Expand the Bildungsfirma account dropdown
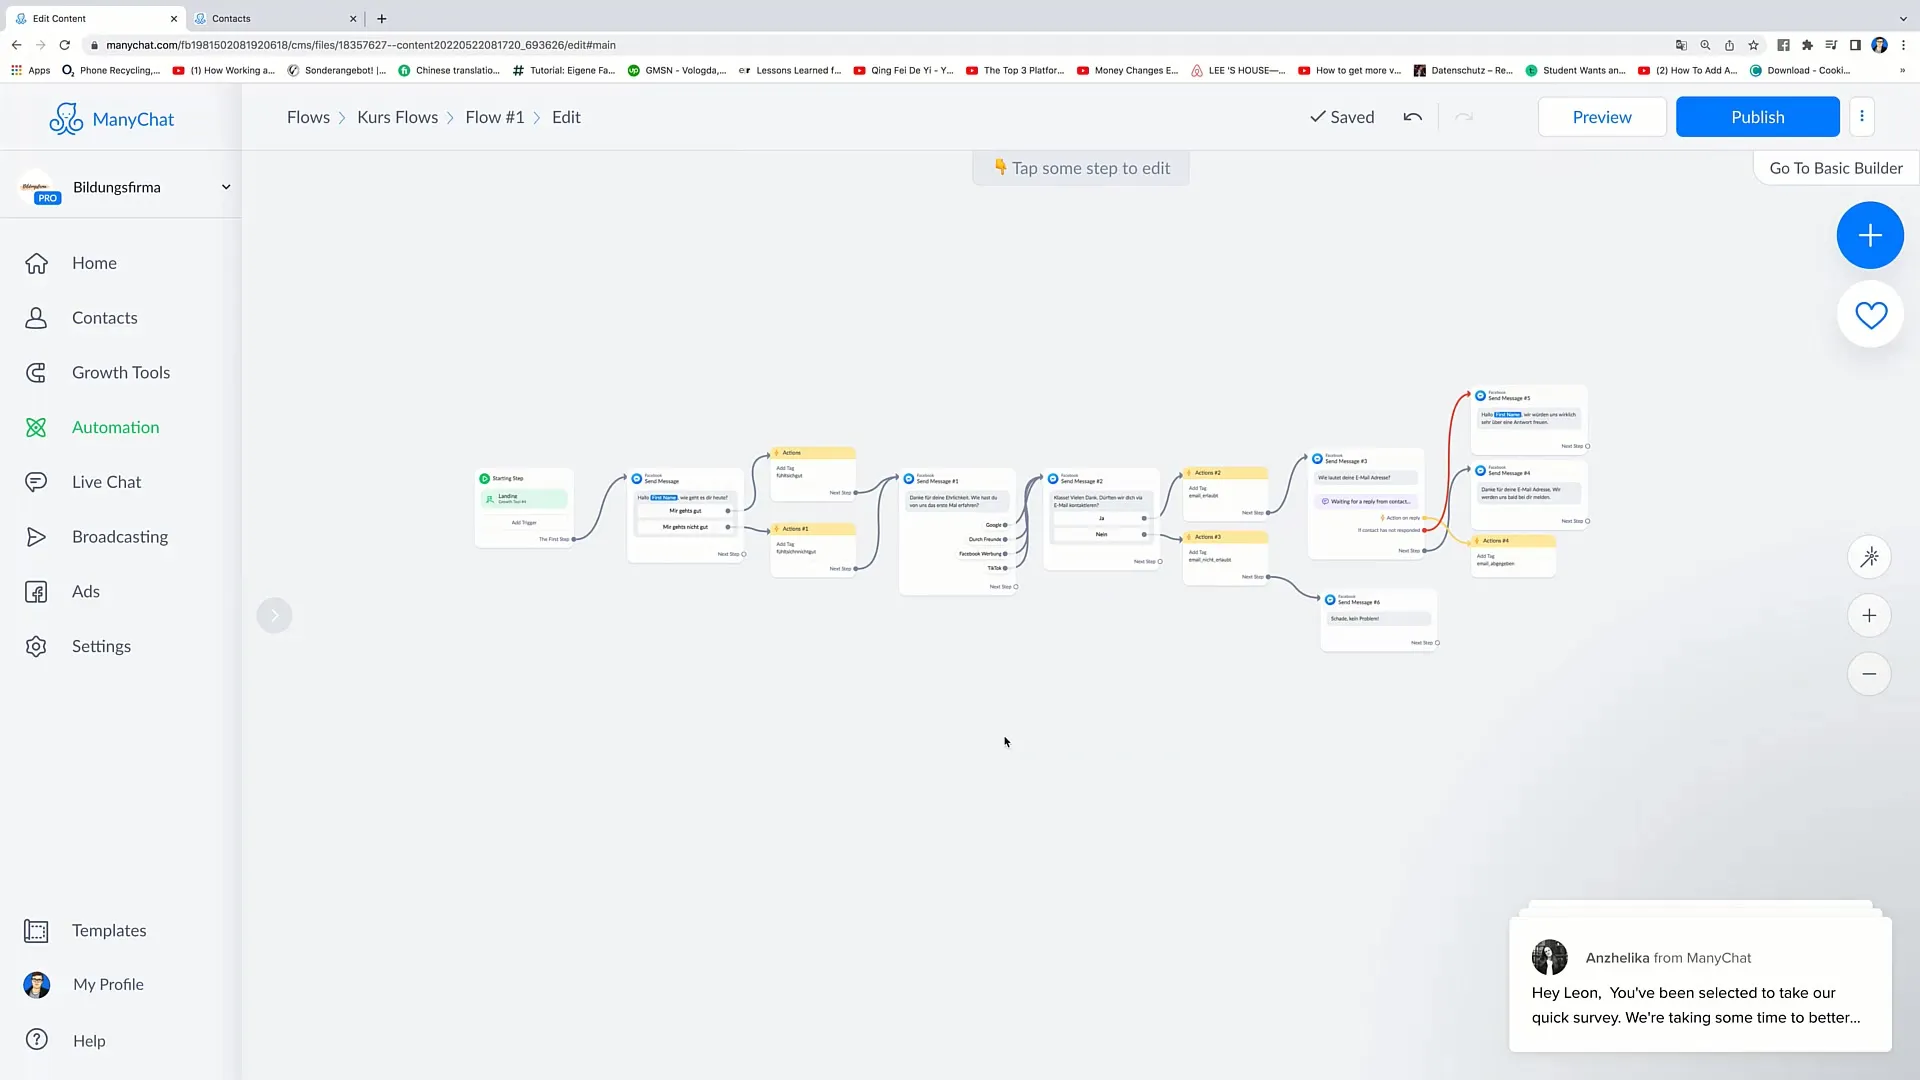1920x1080 pixels. pyautogui.click(x=225, y=186)
